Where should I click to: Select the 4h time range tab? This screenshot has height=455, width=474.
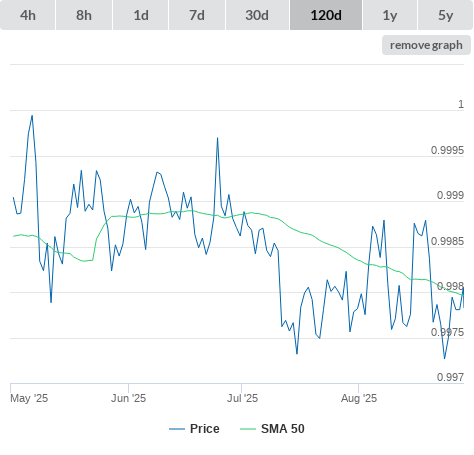click(28, 15)
